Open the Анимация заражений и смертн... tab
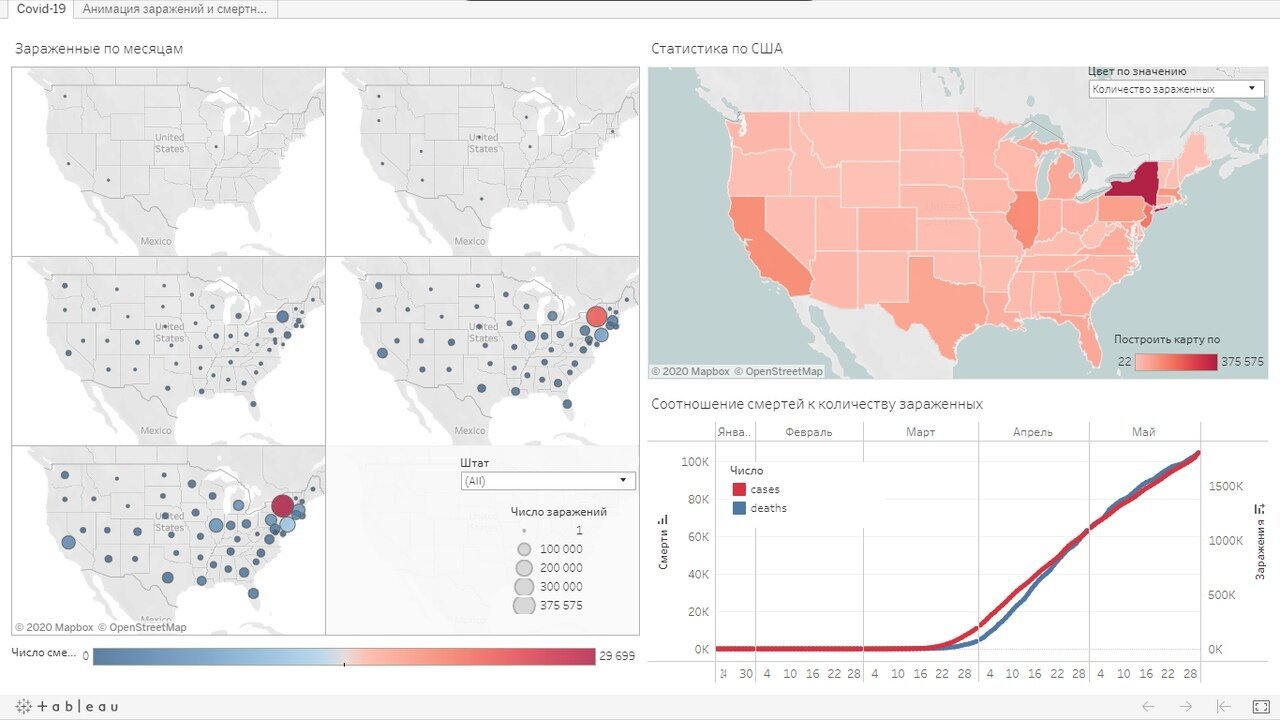Image resolution: width=1280 pixels, height=720 pixels. click(x=175, y=9)
